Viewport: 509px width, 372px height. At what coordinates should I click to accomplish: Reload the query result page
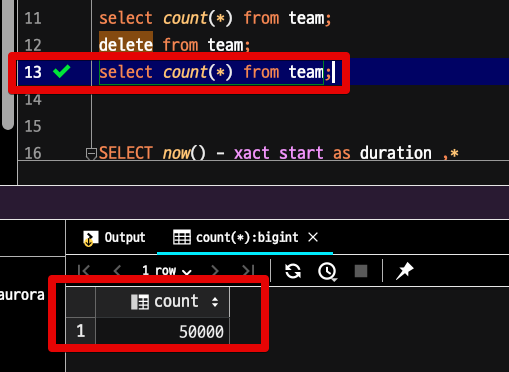click(x=293, y=271)
